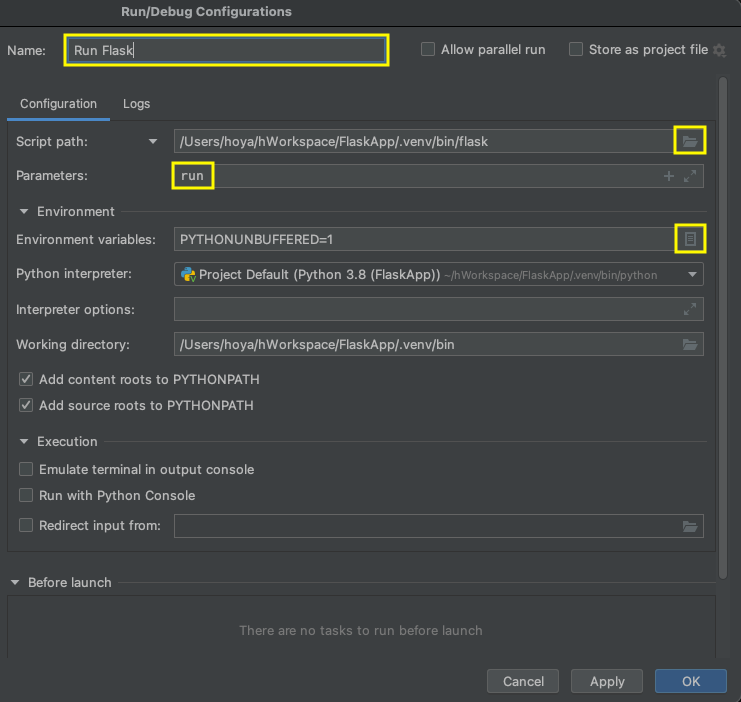Open Store as project file settings gear
741x702 pixels.
[719, 50]
